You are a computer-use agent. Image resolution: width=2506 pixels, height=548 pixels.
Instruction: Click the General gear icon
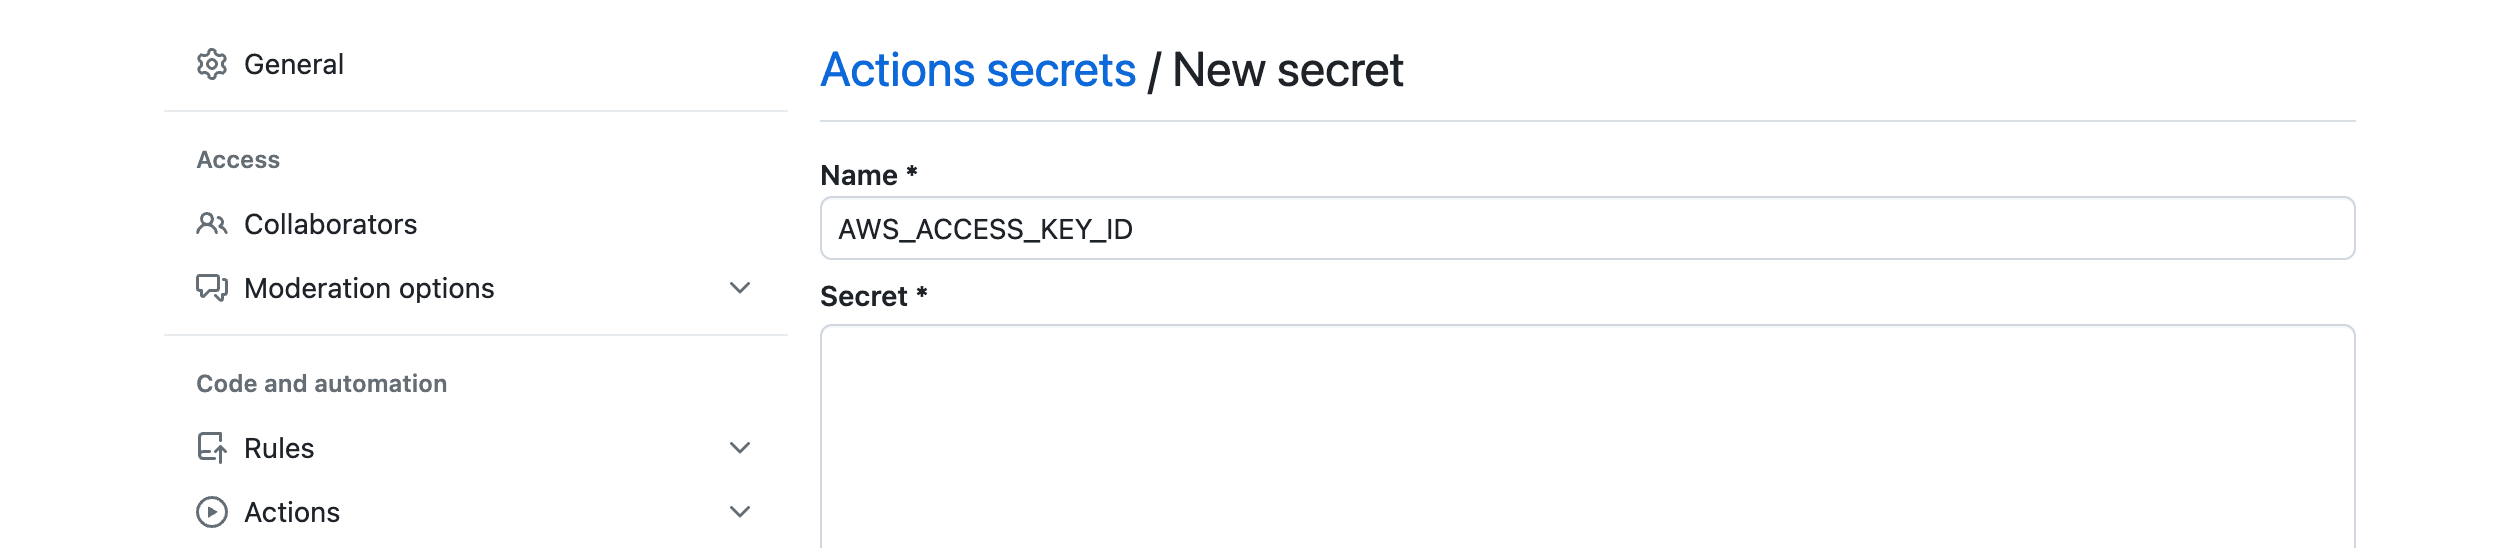click(212, 64)
